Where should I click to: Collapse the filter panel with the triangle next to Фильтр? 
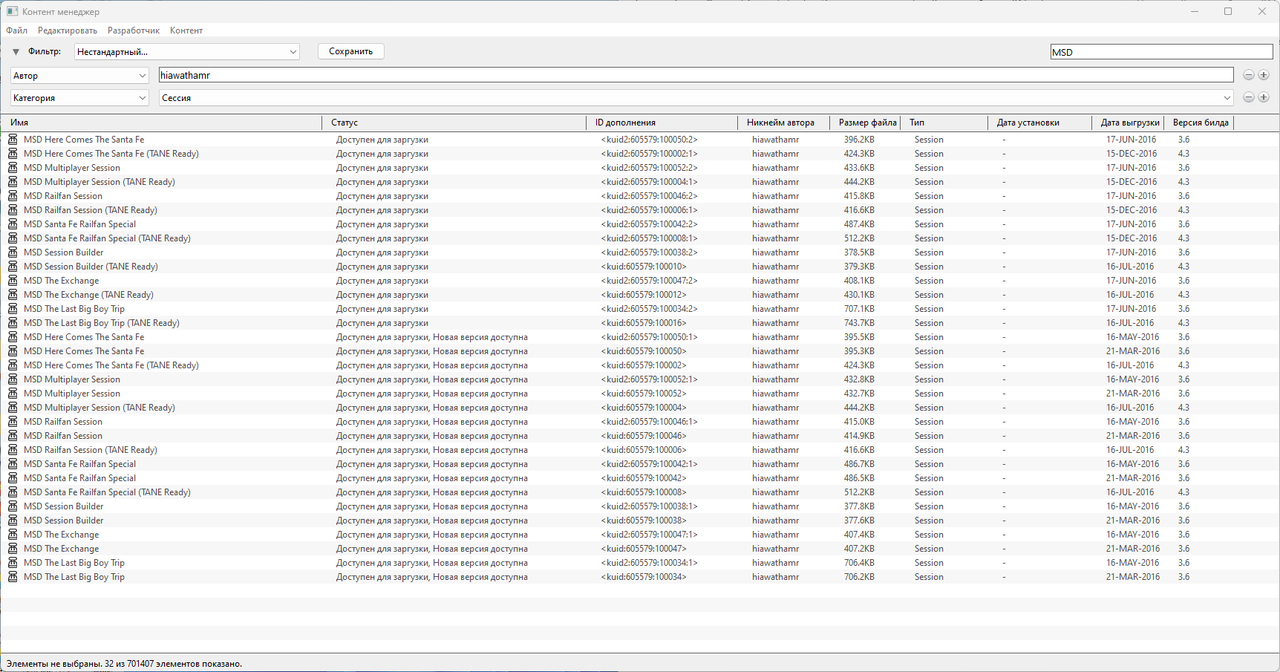point(16,51)
